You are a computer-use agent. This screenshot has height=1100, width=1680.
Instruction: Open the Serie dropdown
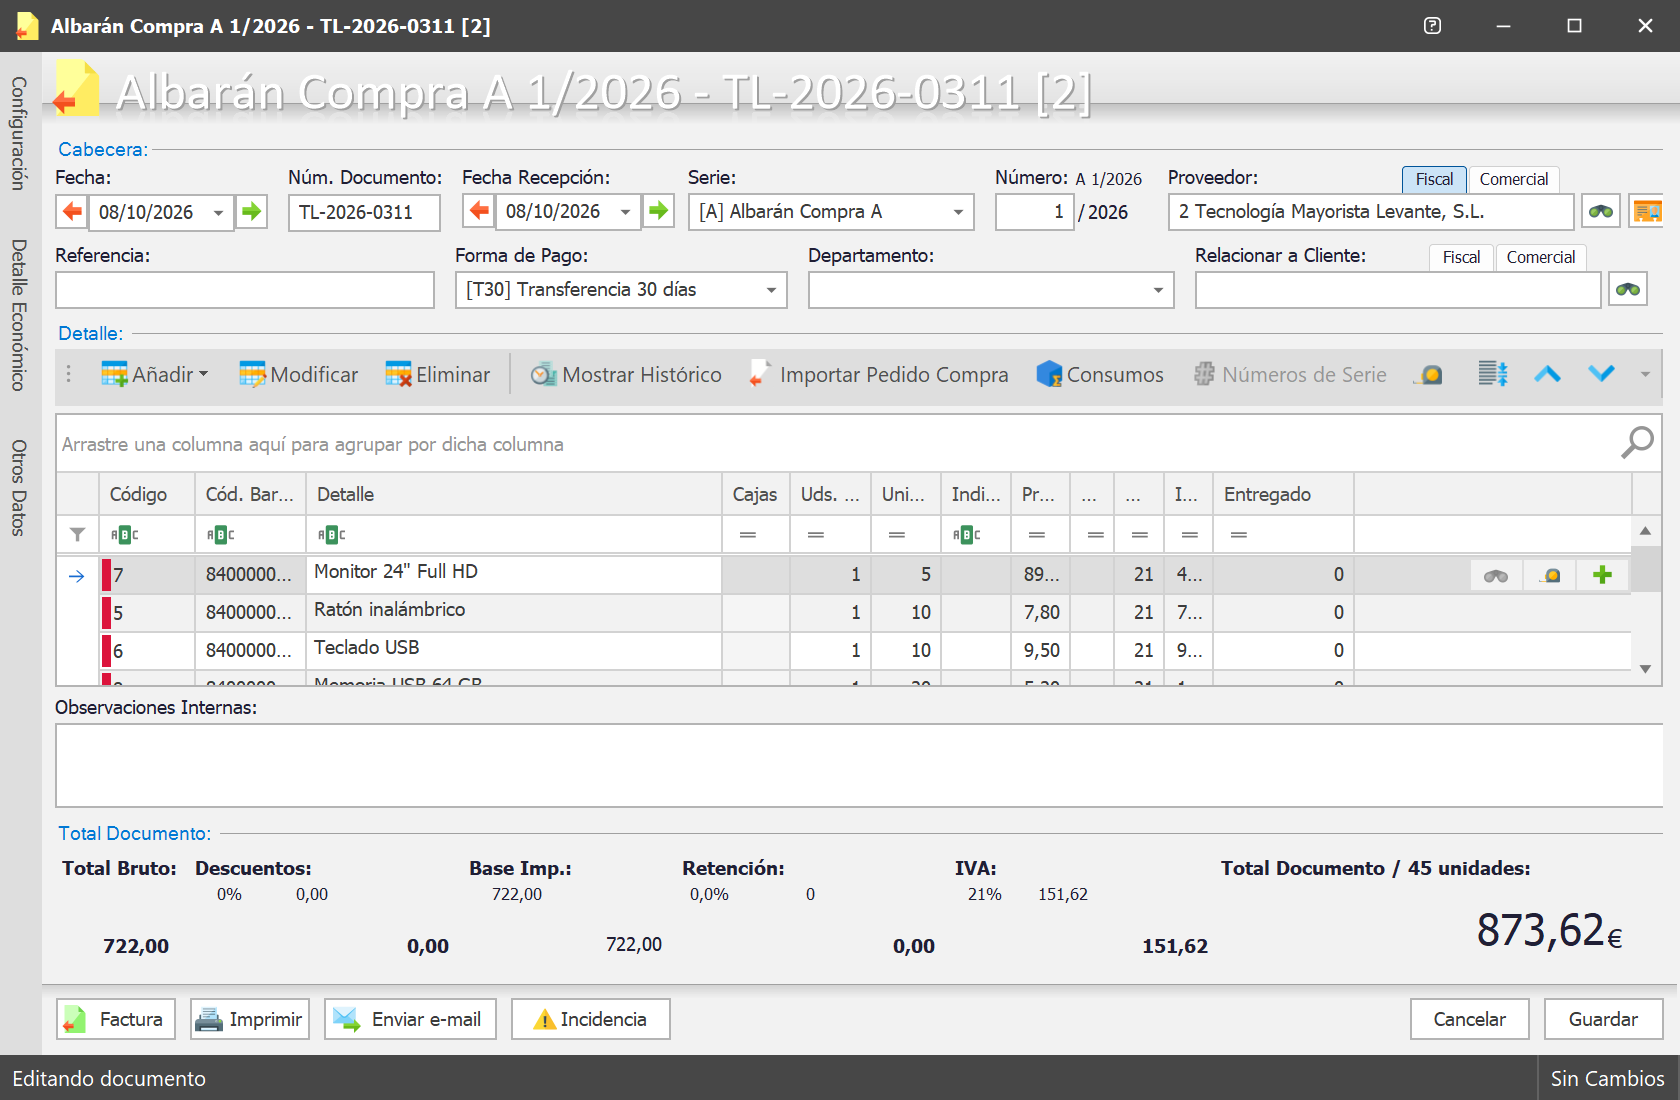[958, 212]
